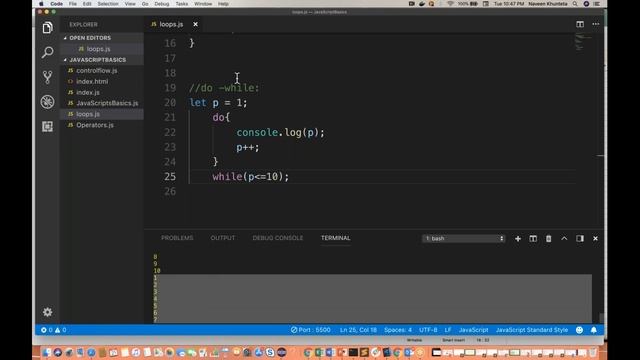Maximize the panel with the up chevron
Viewport: 640px width, 360px height.
564,238
